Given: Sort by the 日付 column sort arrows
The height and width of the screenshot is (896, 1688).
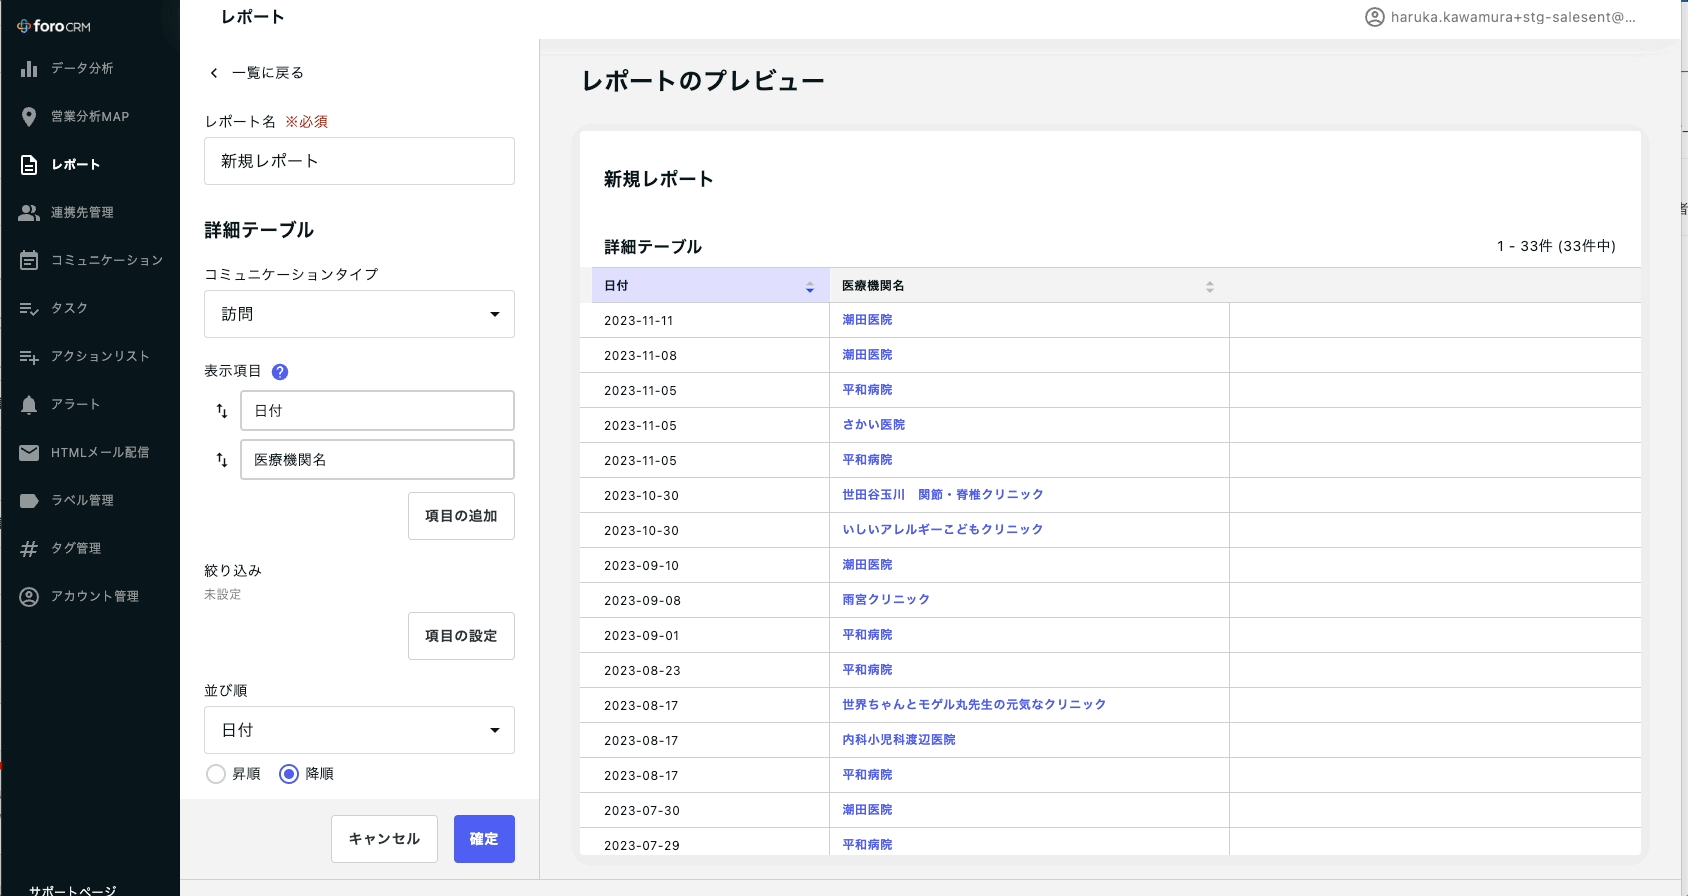Looking at the screenshot, I should (810, 287).
